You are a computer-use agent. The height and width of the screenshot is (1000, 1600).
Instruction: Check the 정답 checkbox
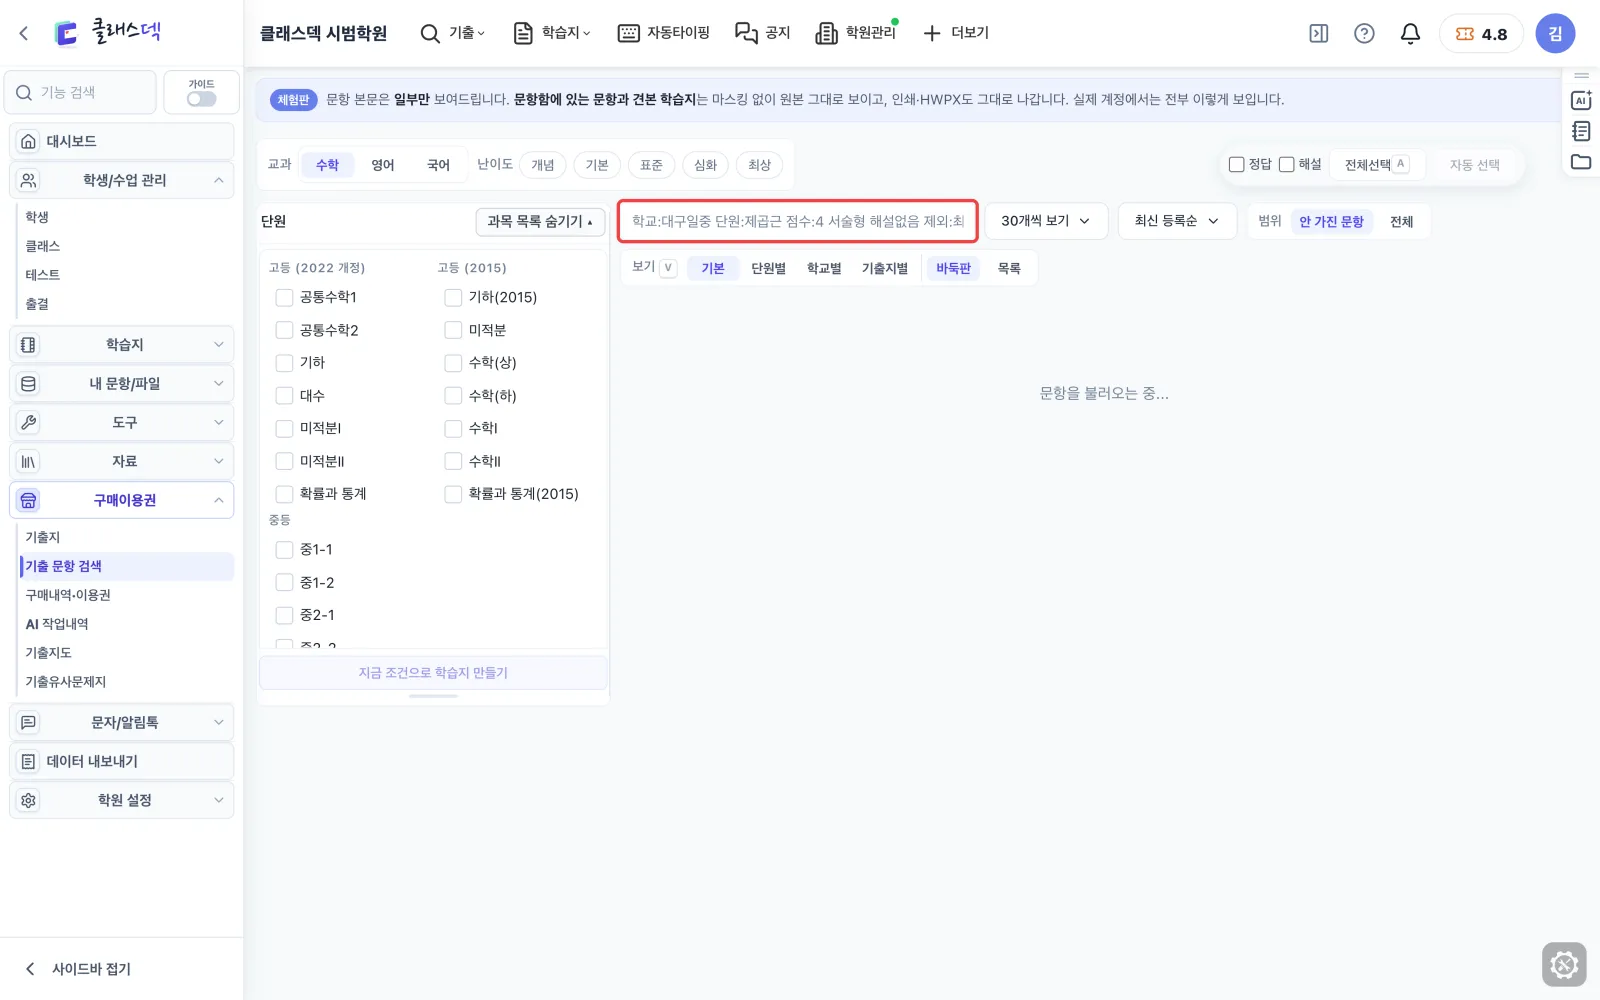pyautogui.click(x=1236, y=164)
